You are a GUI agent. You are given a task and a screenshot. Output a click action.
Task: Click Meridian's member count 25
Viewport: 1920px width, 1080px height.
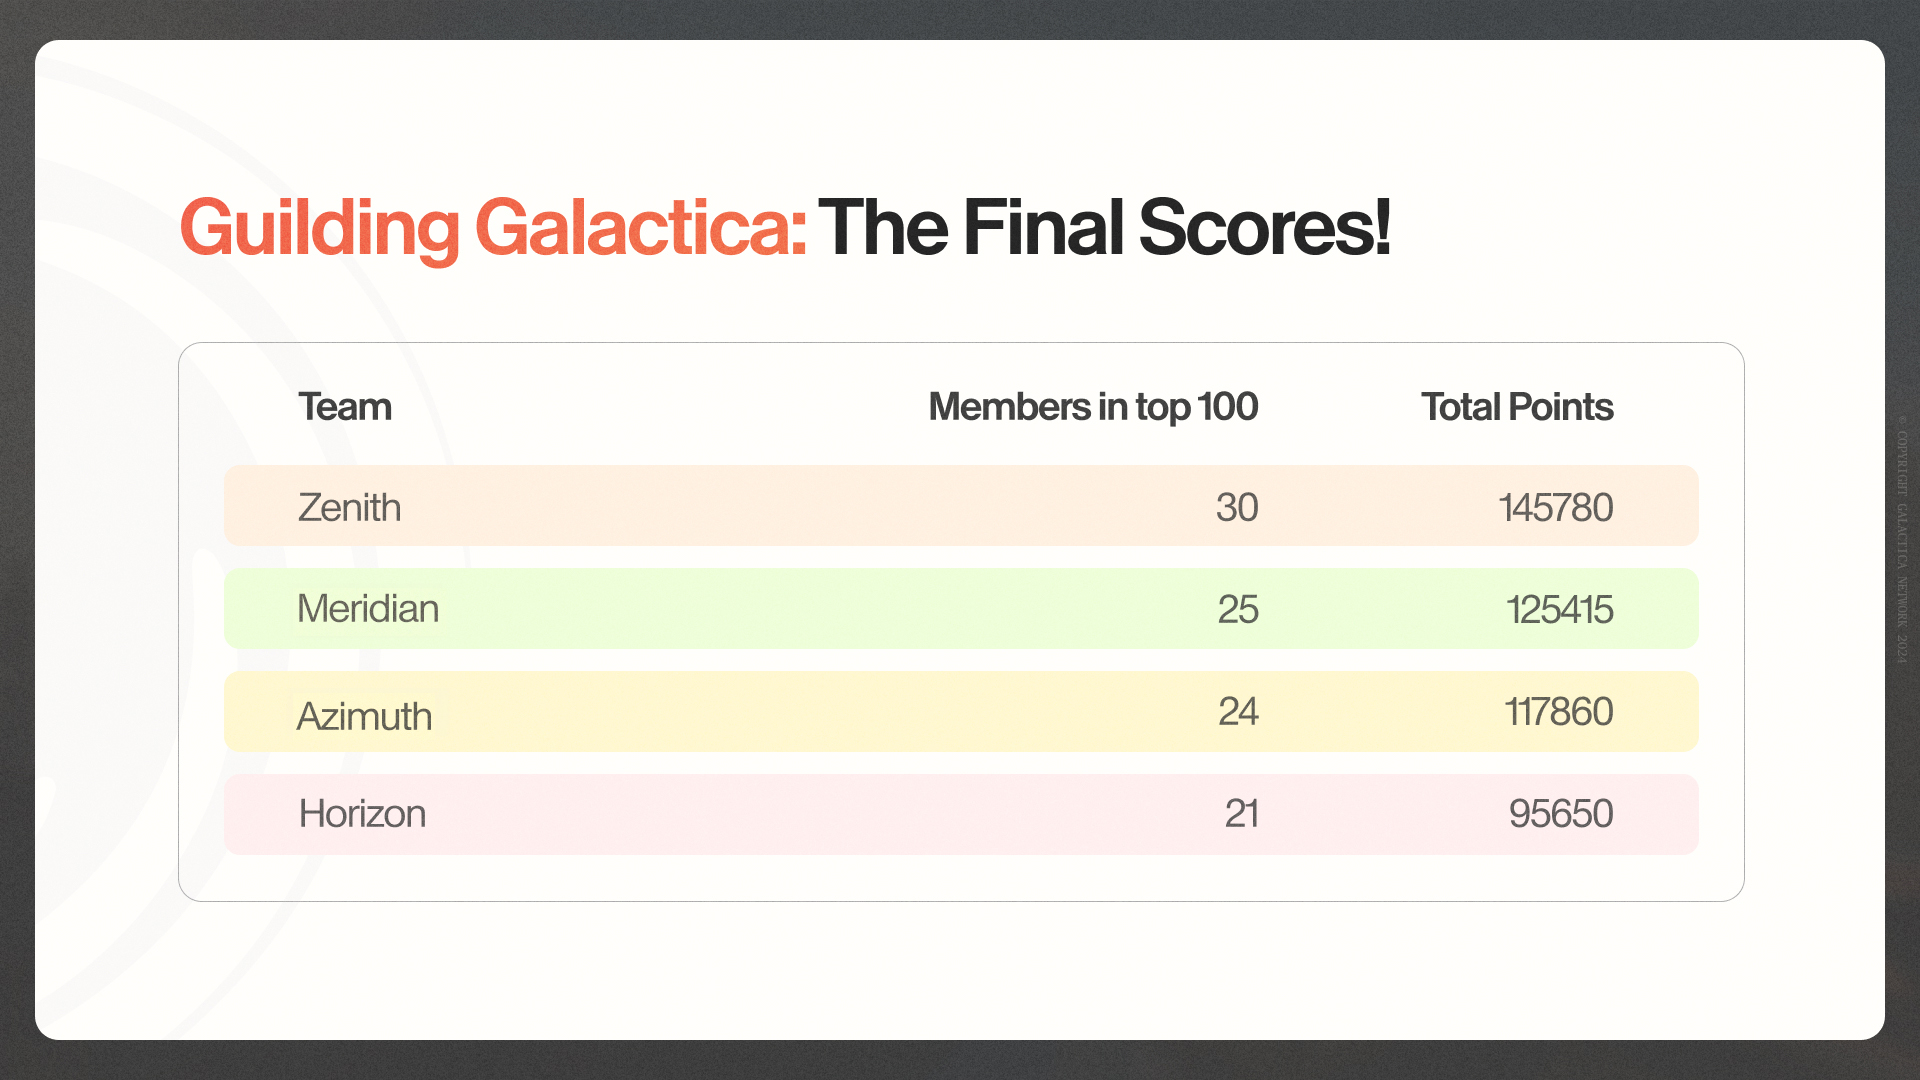pyautogui.click(x=1238, y=609)
